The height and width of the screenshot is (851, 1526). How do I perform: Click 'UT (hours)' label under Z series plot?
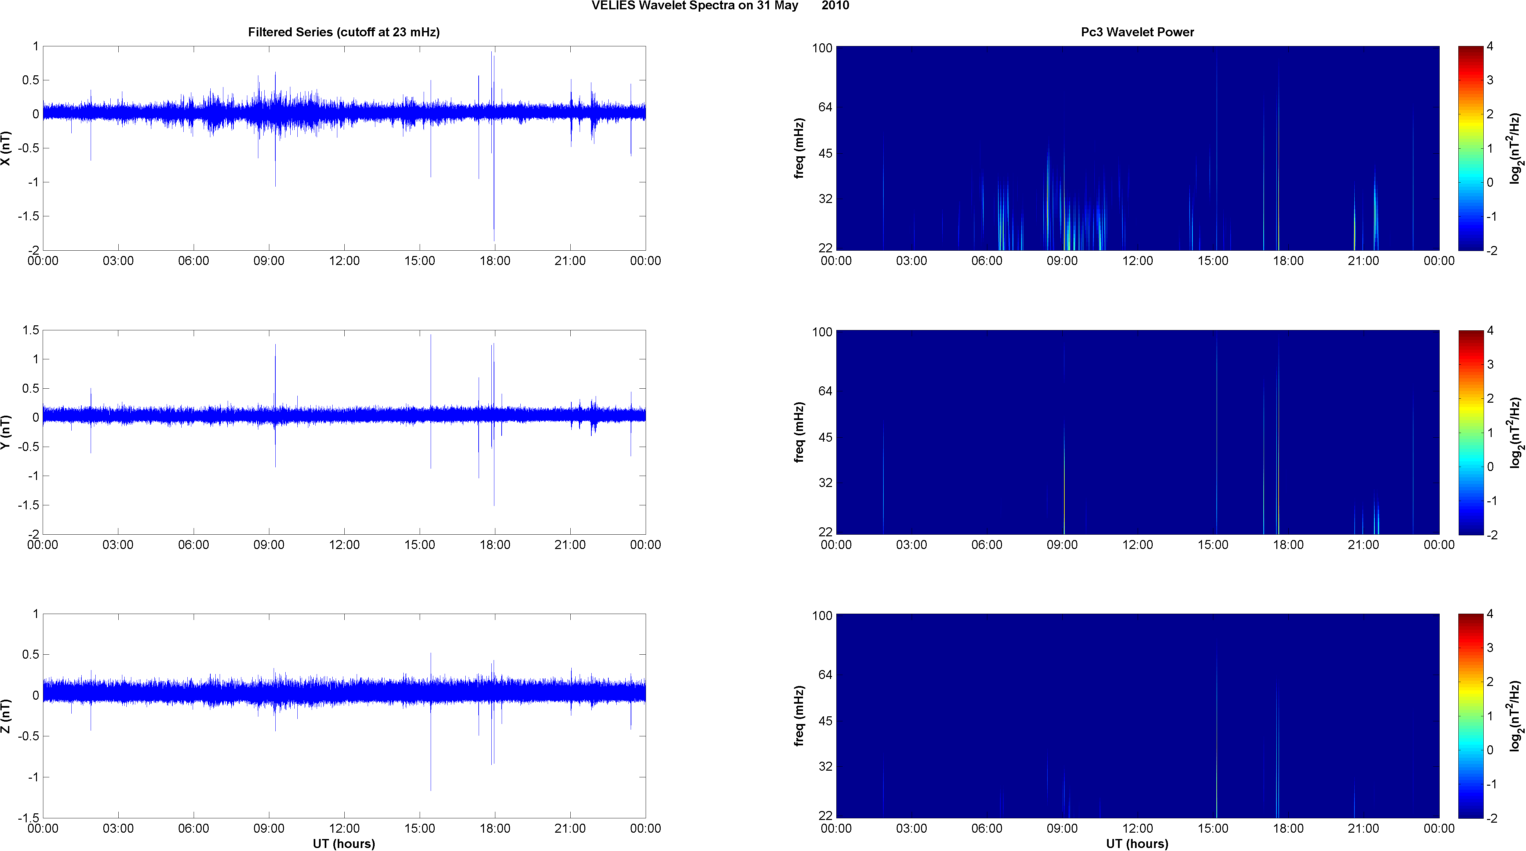click(x=344, y=844)
